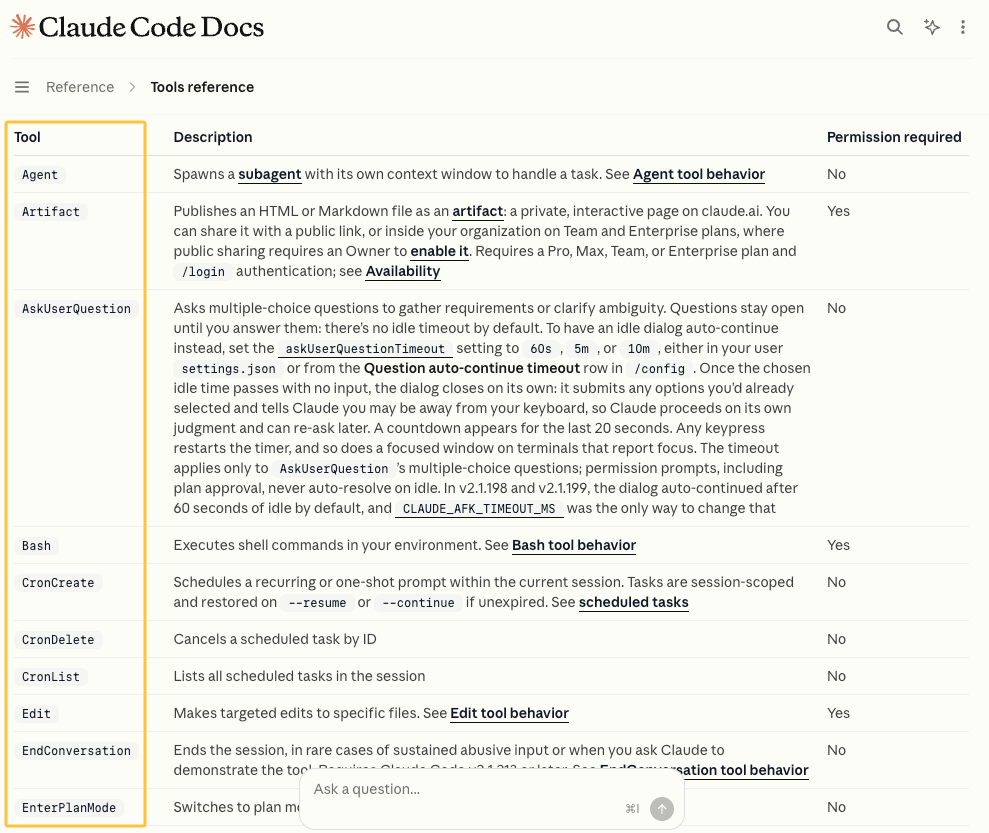Image resolution: width=989 pixels, height=833 pixels.
Task: Click the Permission required column header
Action: 894,137
